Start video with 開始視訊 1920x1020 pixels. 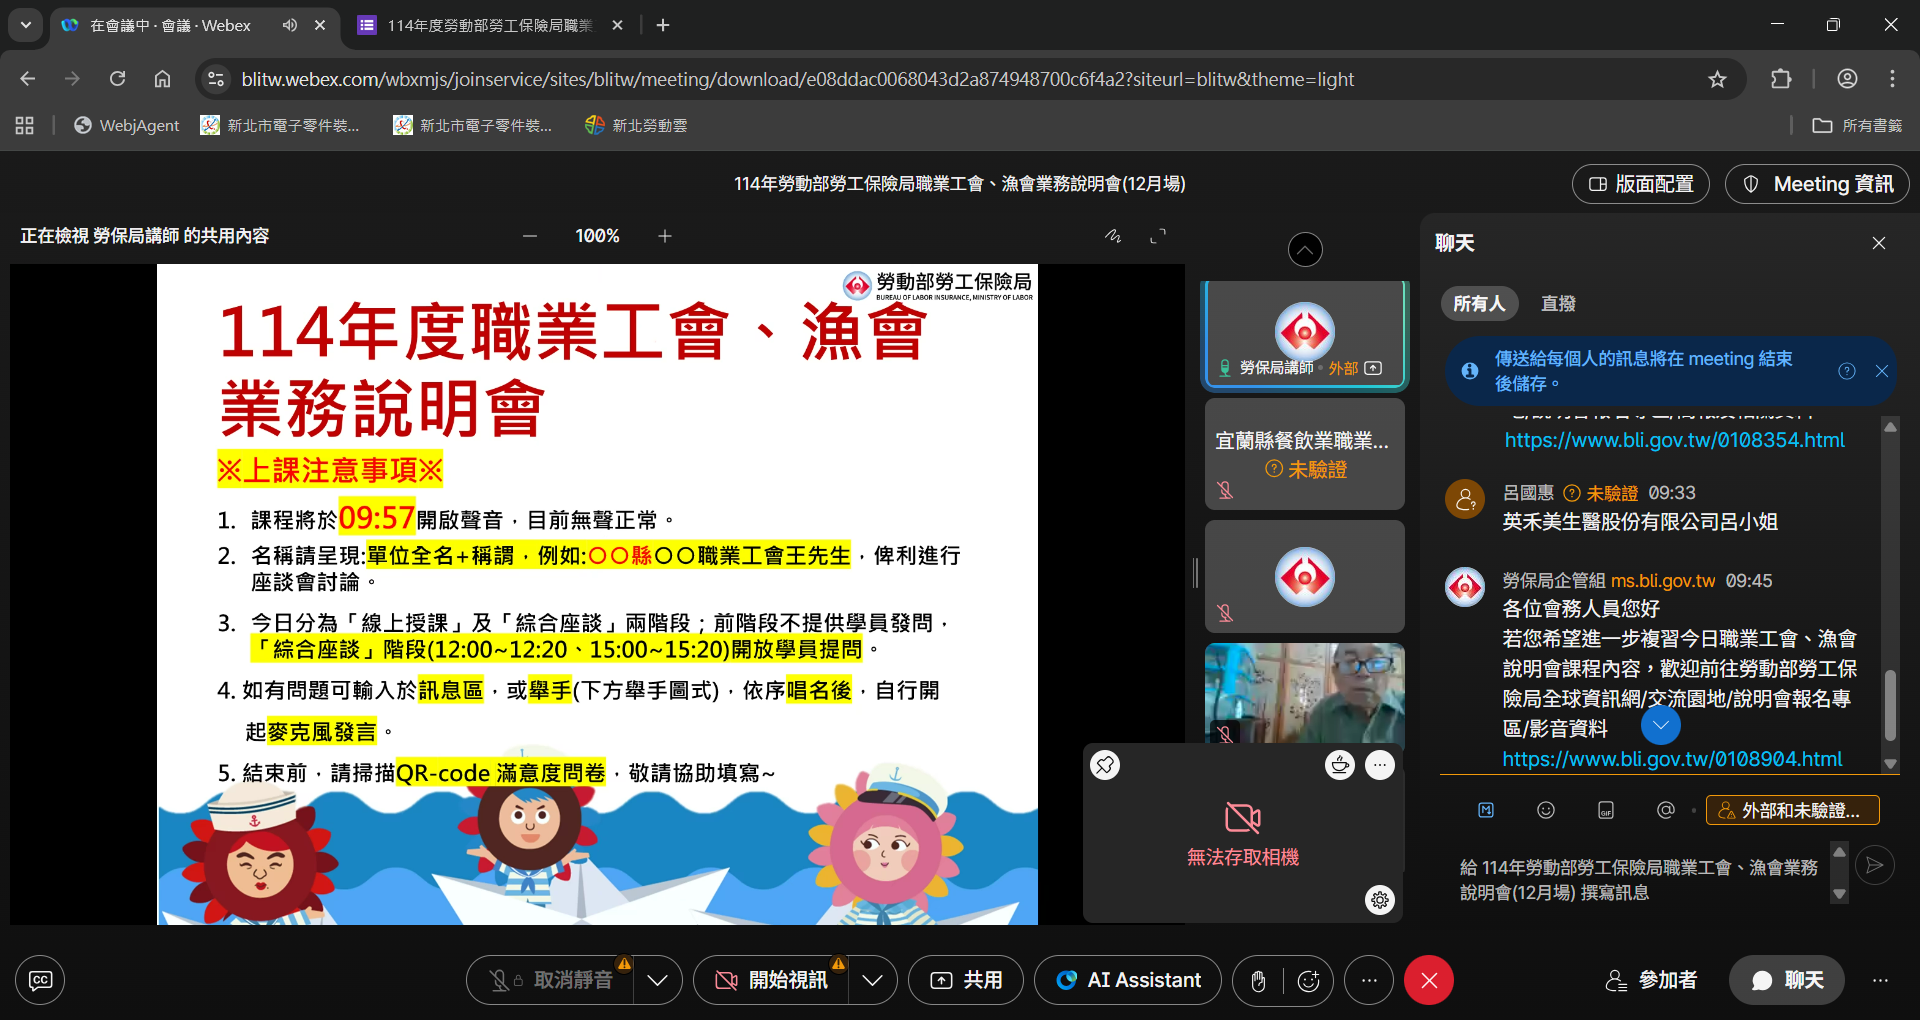pyautogui.click(x=772, y=980)
